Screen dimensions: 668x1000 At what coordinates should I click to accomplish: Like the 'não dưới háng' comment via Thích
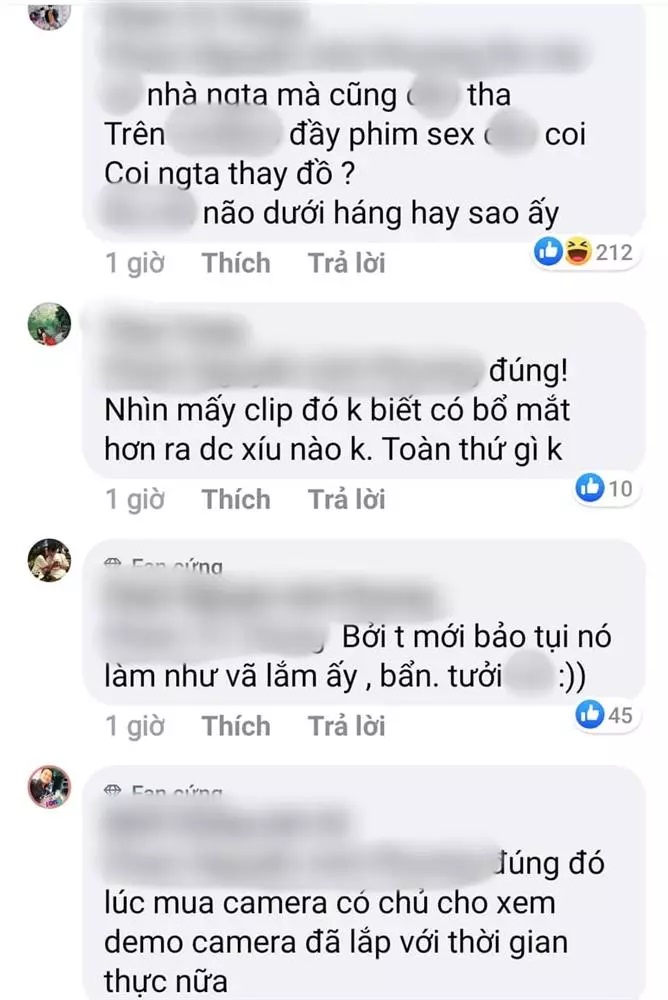click(236, 263)
